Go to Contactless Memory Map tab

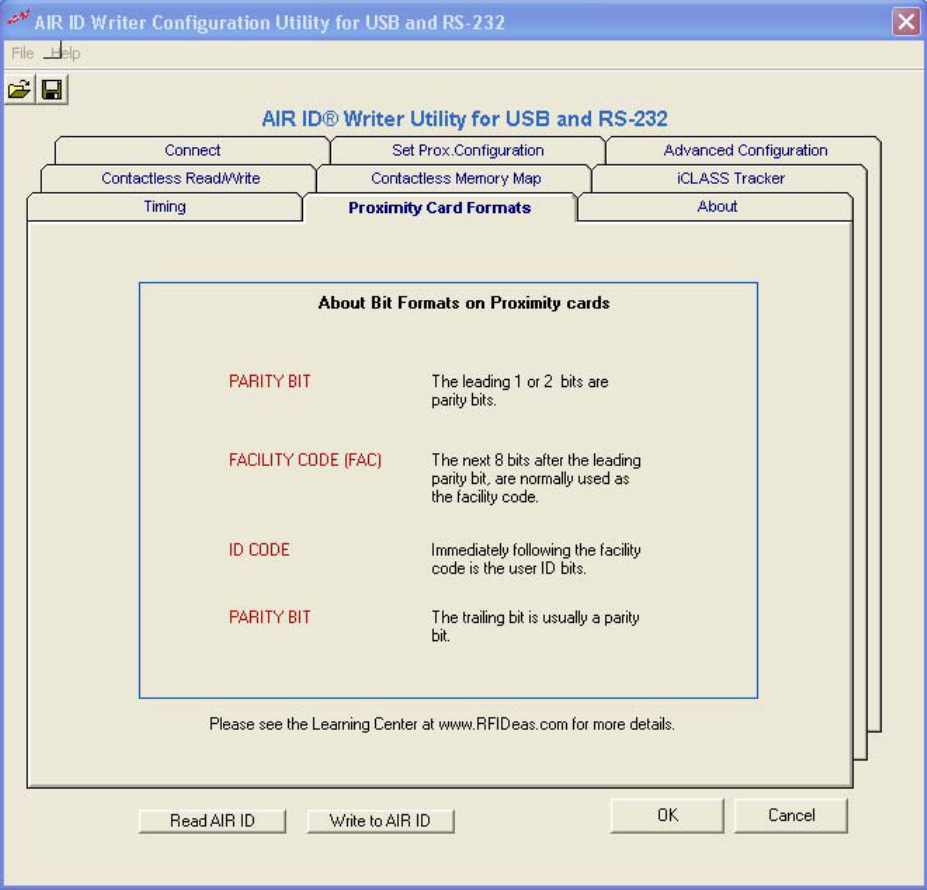[x=456, y=178]
